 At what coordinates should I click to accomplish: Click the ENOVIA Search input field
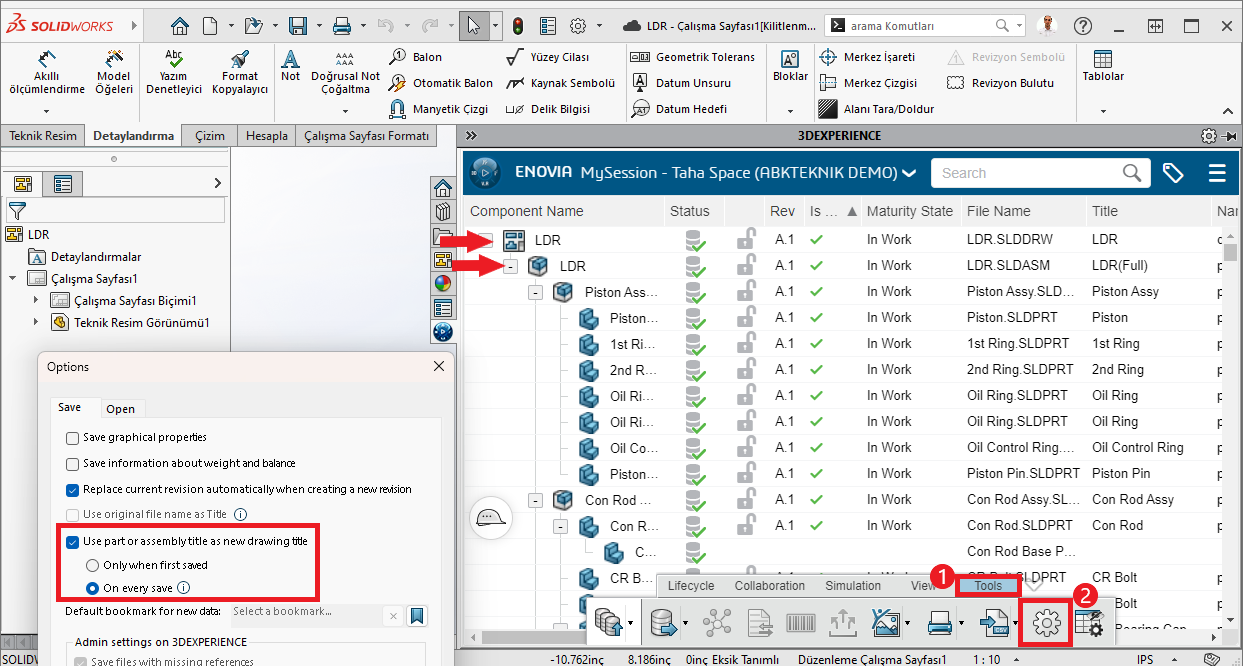tap(1025, 173)
